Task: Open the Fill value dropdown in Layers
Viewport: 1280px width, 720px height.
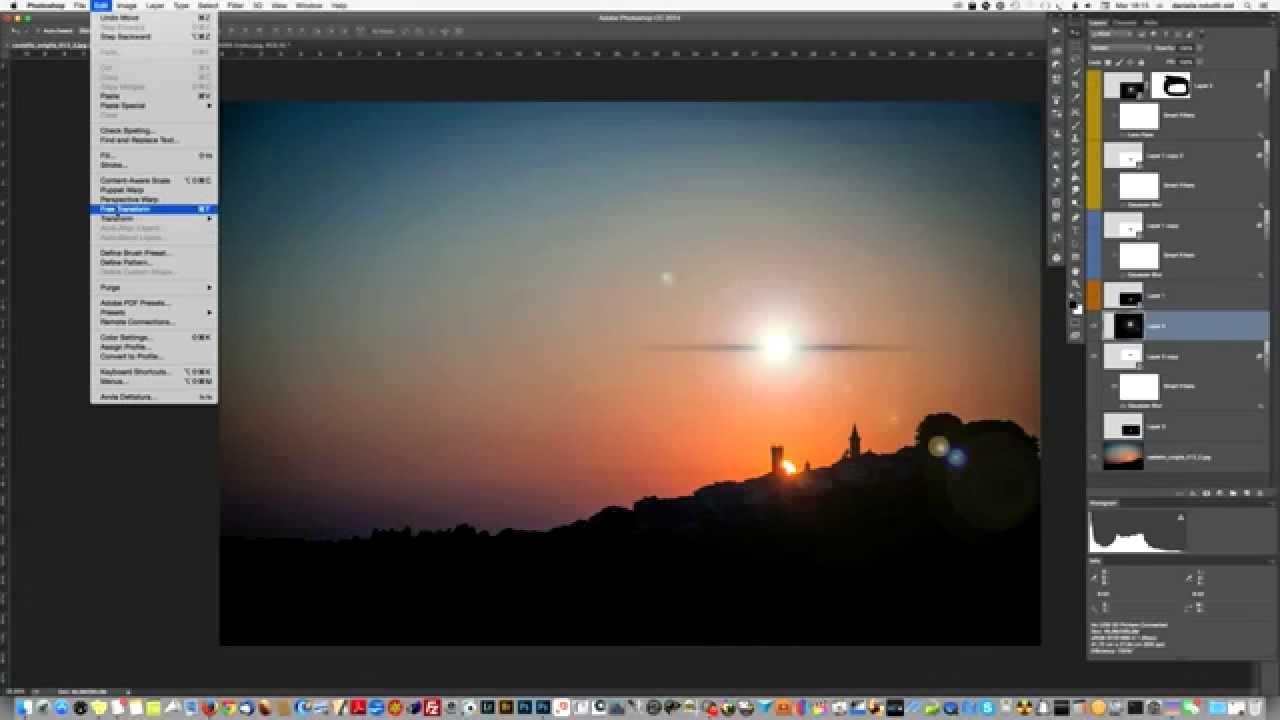Action: coord(1199,61)
